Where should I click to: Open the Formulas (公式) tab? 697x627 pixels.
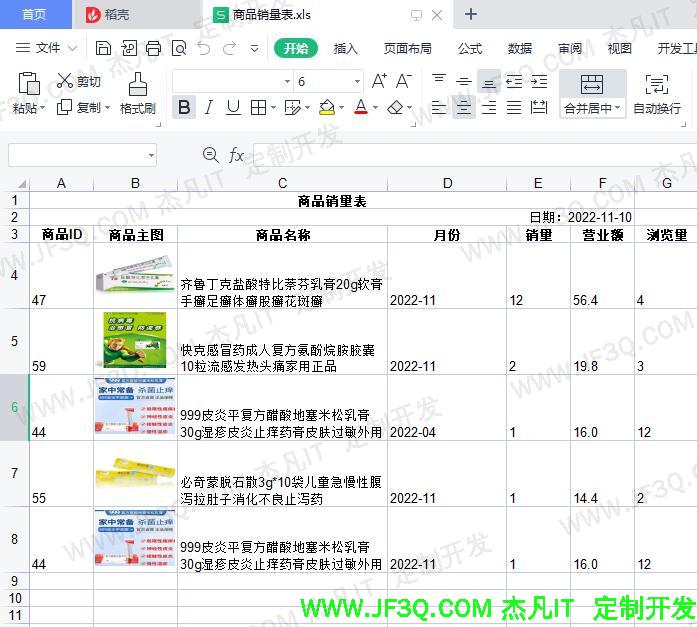point(470,48)
